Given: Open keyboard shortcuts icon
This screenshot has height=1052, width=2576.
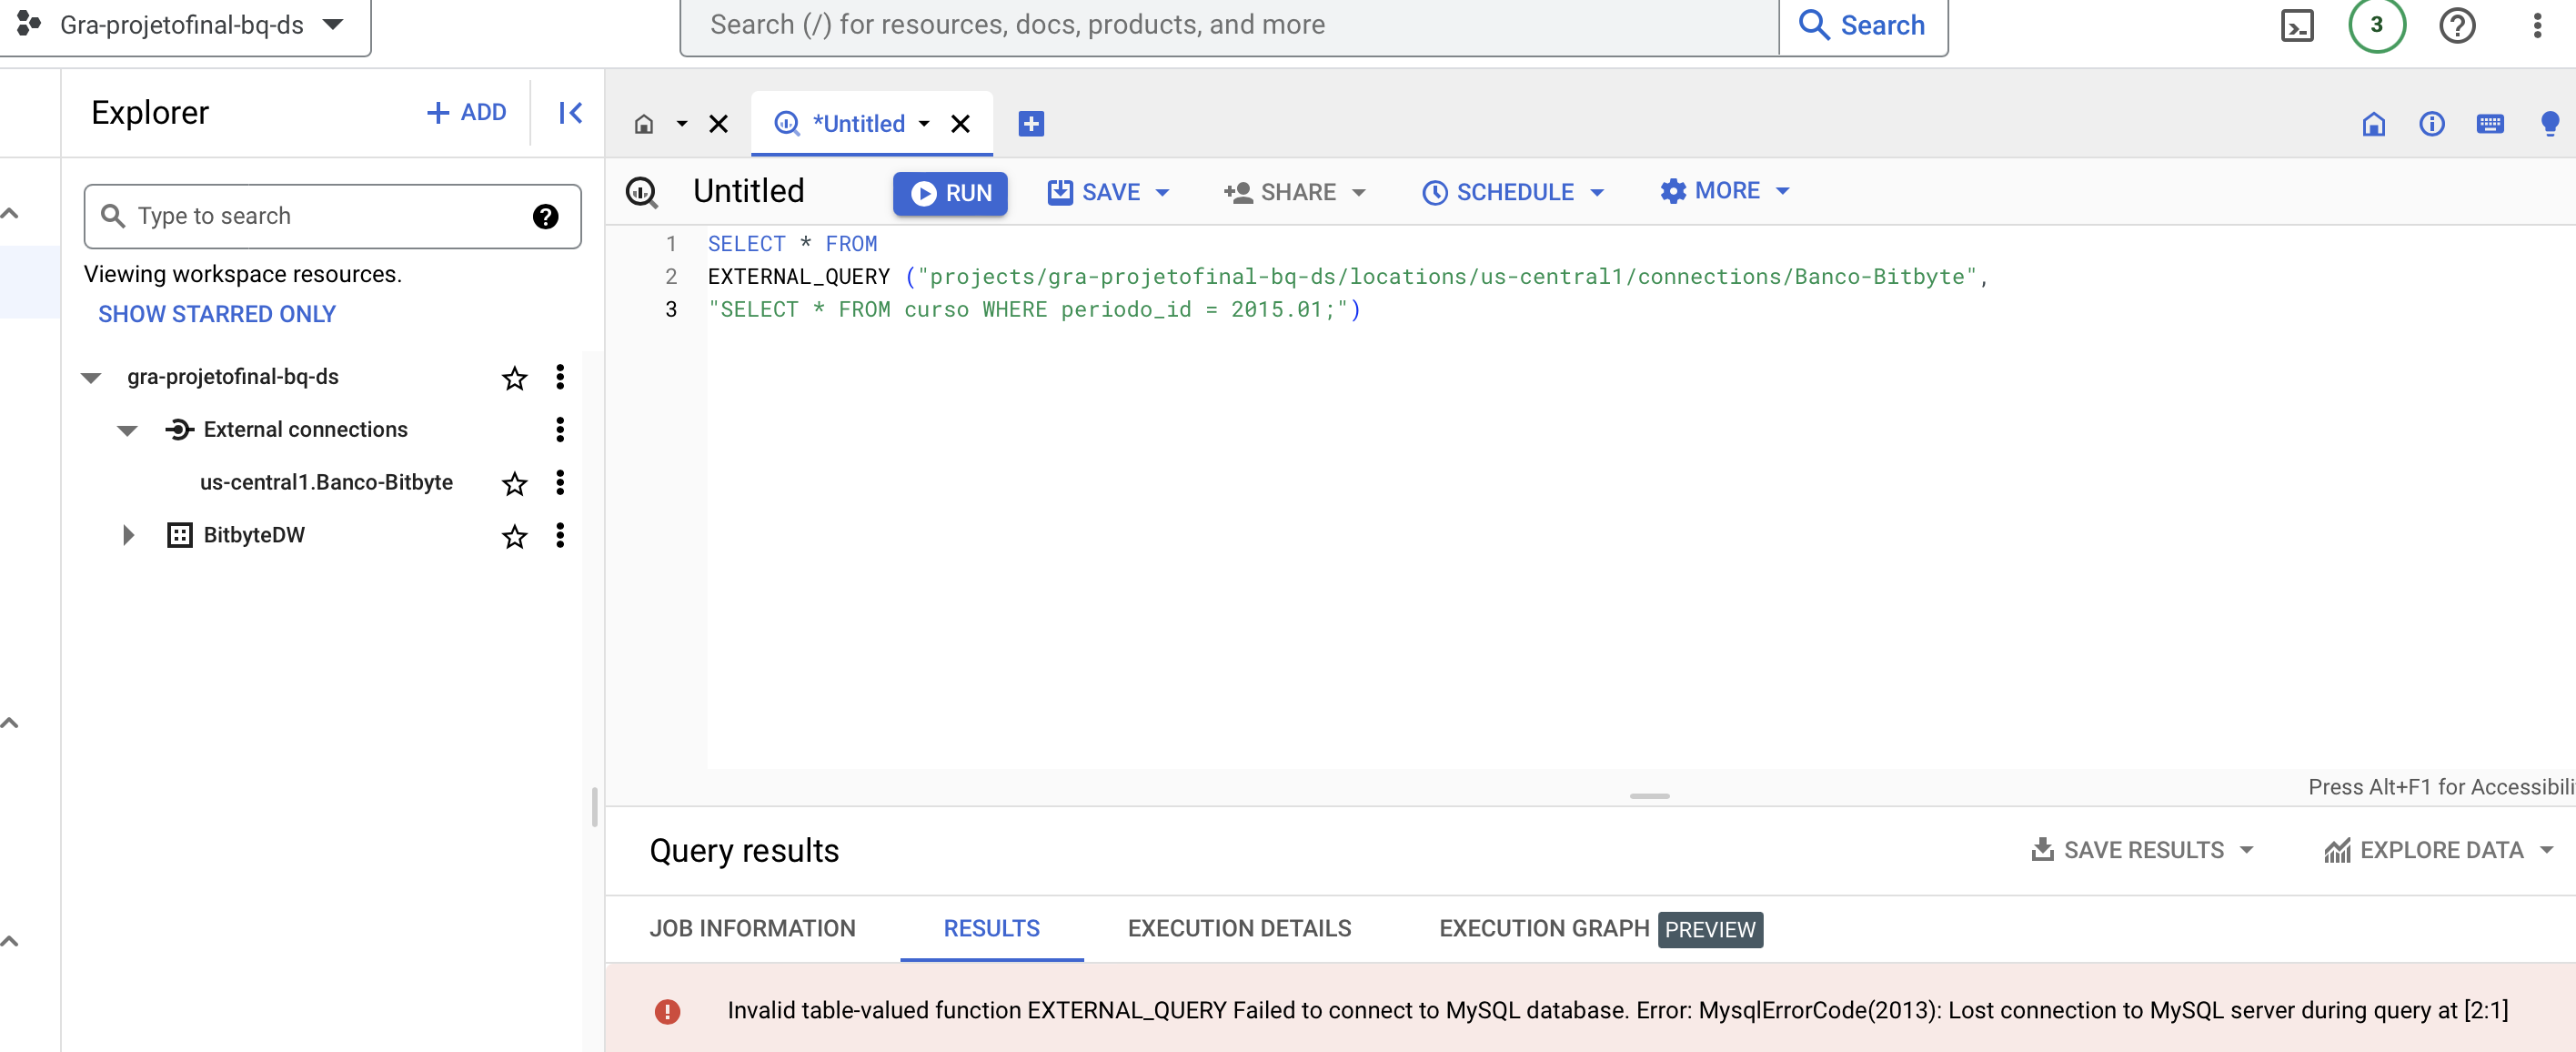Looking at the screenshot, I should pyautogui.click(x=2489, y=124).
